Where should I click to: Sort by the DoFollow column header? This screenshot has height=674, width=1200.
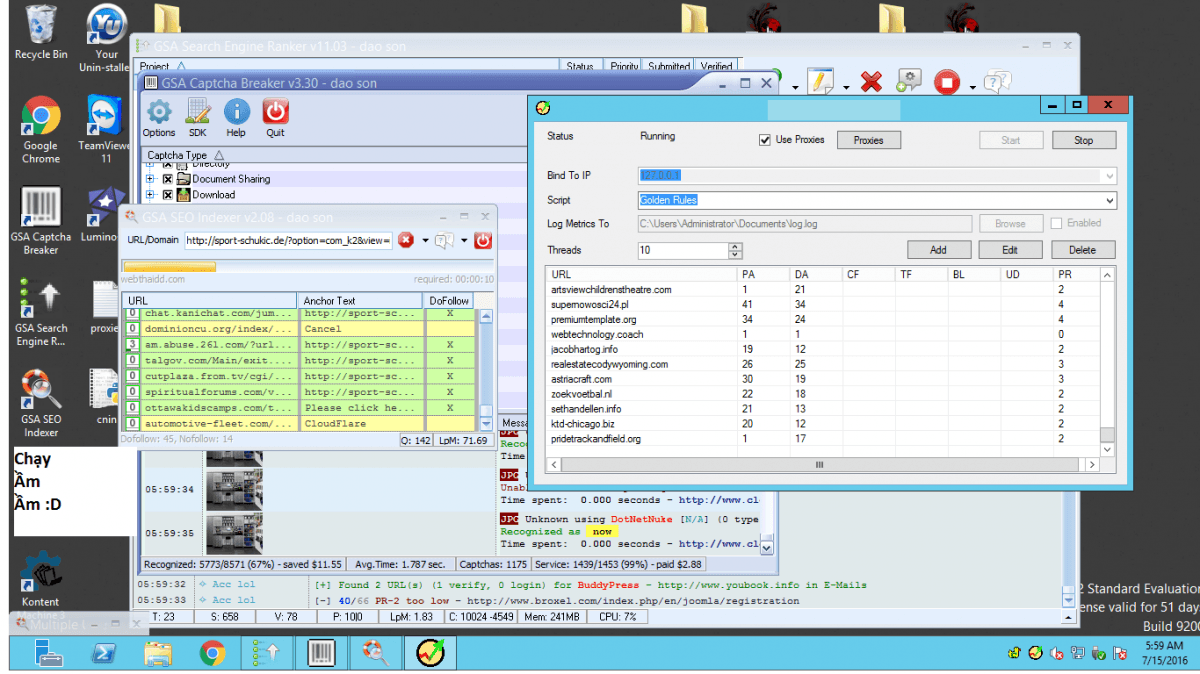pos(450,300)
